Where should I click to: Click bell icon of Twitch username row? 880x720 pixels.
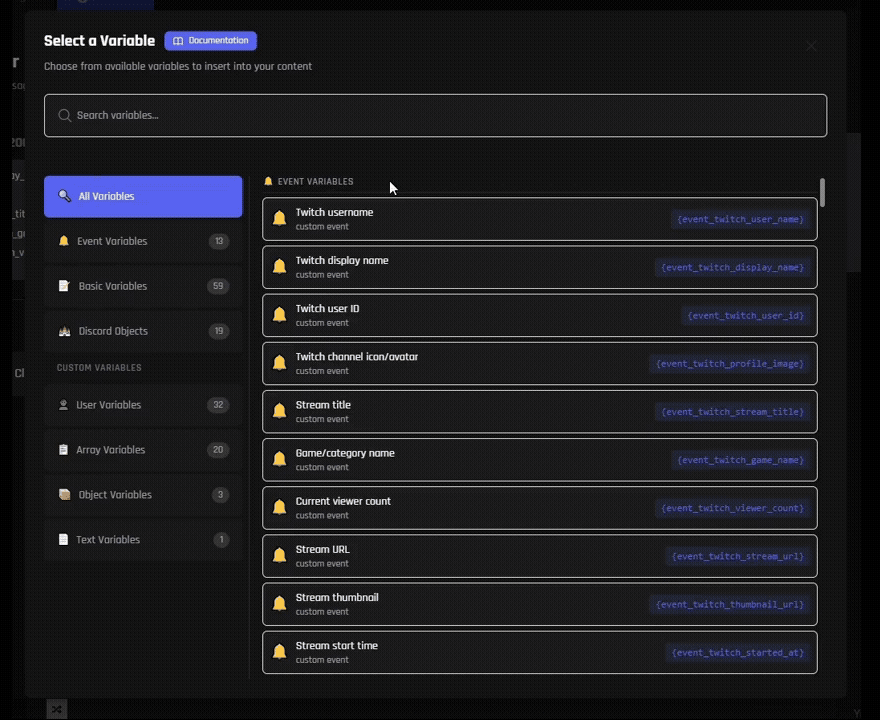coord(279,218)
